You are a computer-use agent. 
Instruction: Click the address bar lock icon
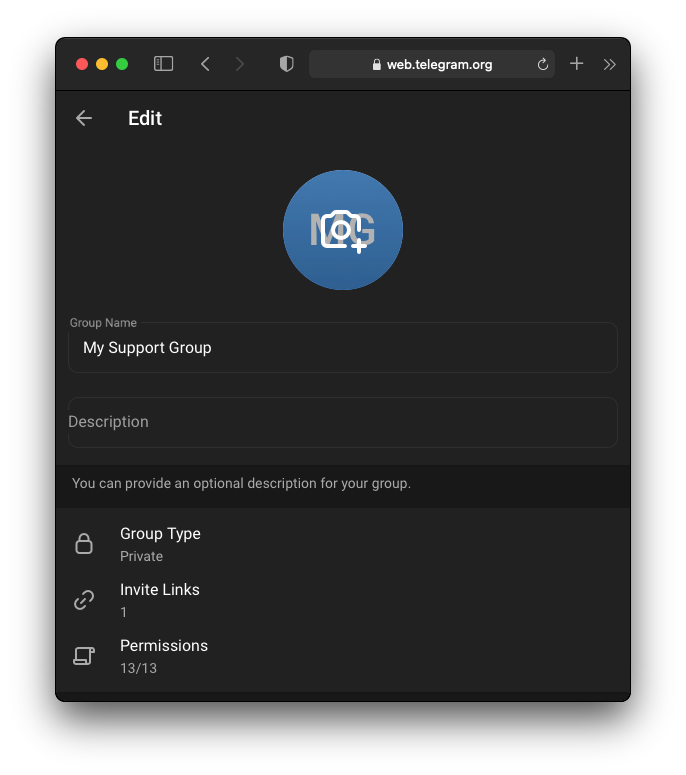coord(377,64)
